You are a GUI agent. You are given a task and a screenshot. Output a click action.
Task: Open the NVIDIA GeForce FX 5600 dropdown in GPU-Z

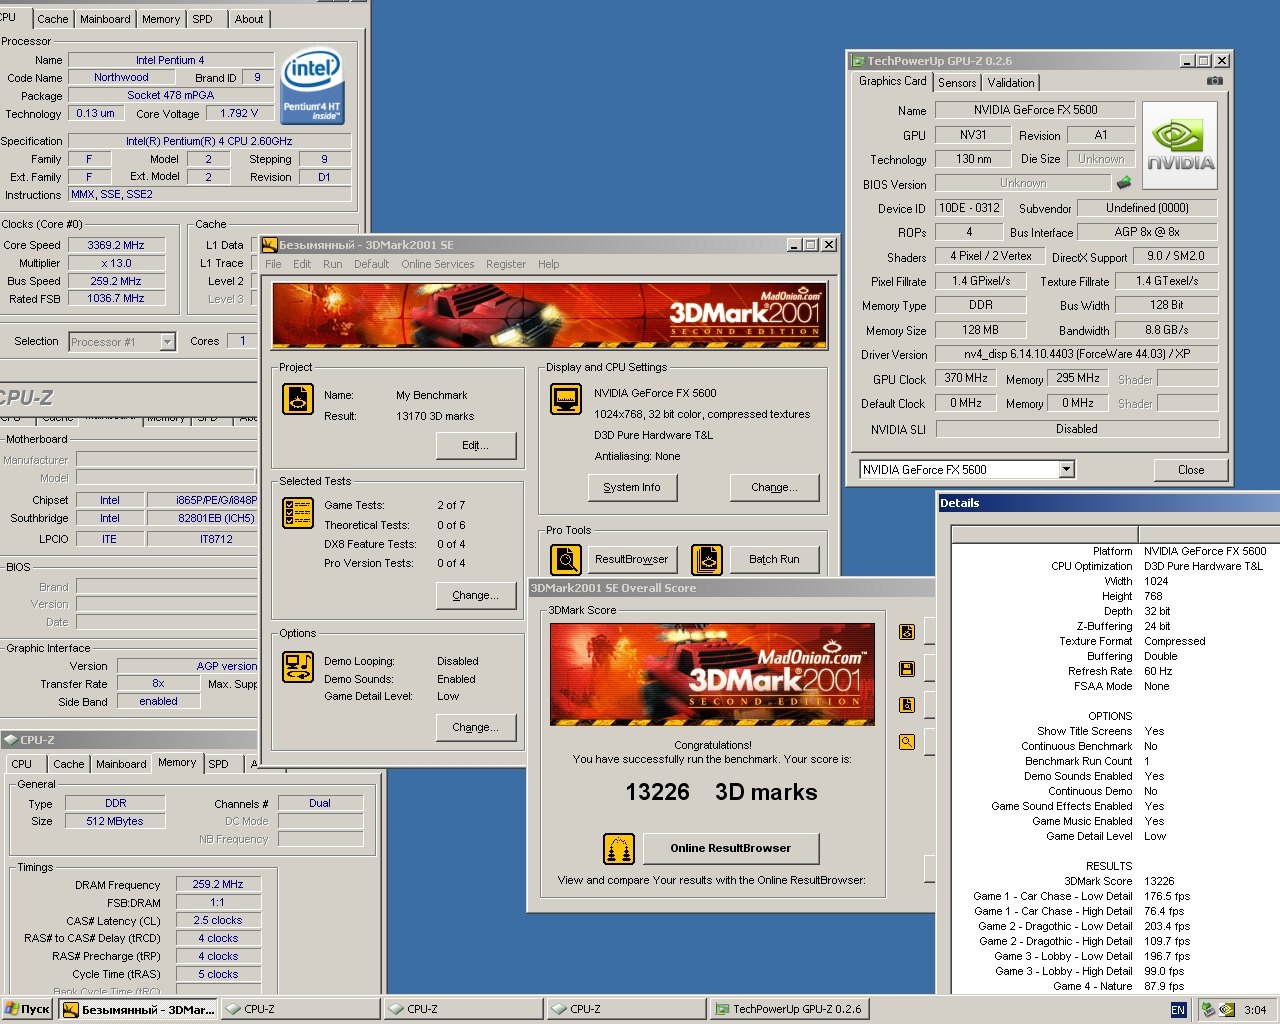(1066, 469)
